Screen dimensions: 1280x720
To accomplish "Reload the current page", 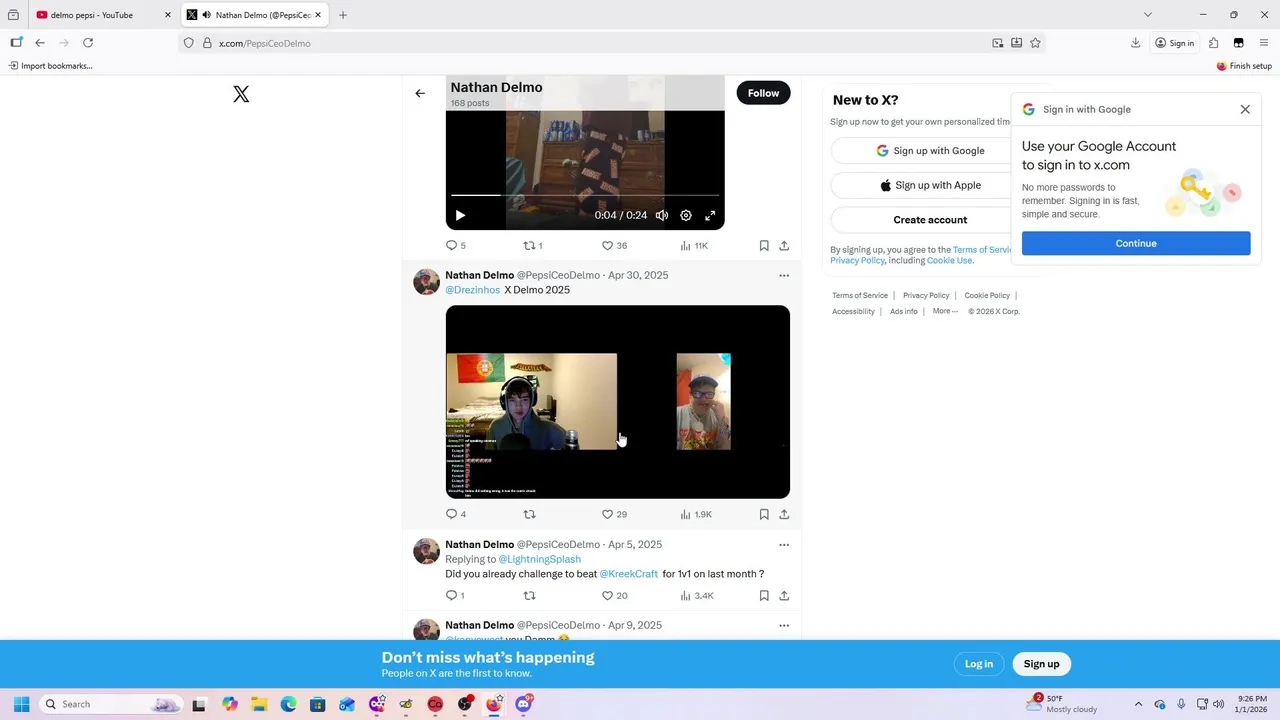I will (x=88, y=43).
